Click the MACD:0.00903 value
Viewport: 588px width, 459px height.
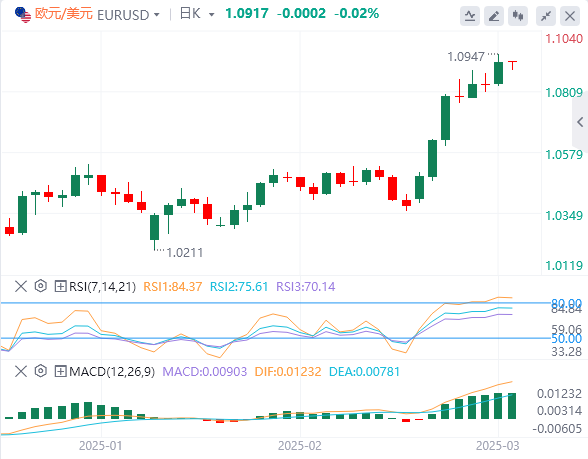(205, 372)
